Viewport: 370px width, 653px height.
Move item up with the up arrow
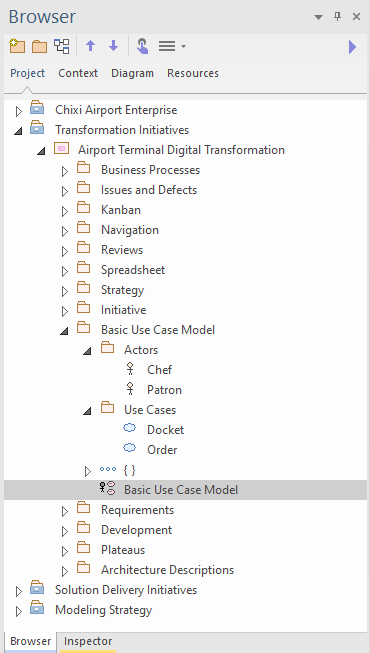(x=90, y=46)
